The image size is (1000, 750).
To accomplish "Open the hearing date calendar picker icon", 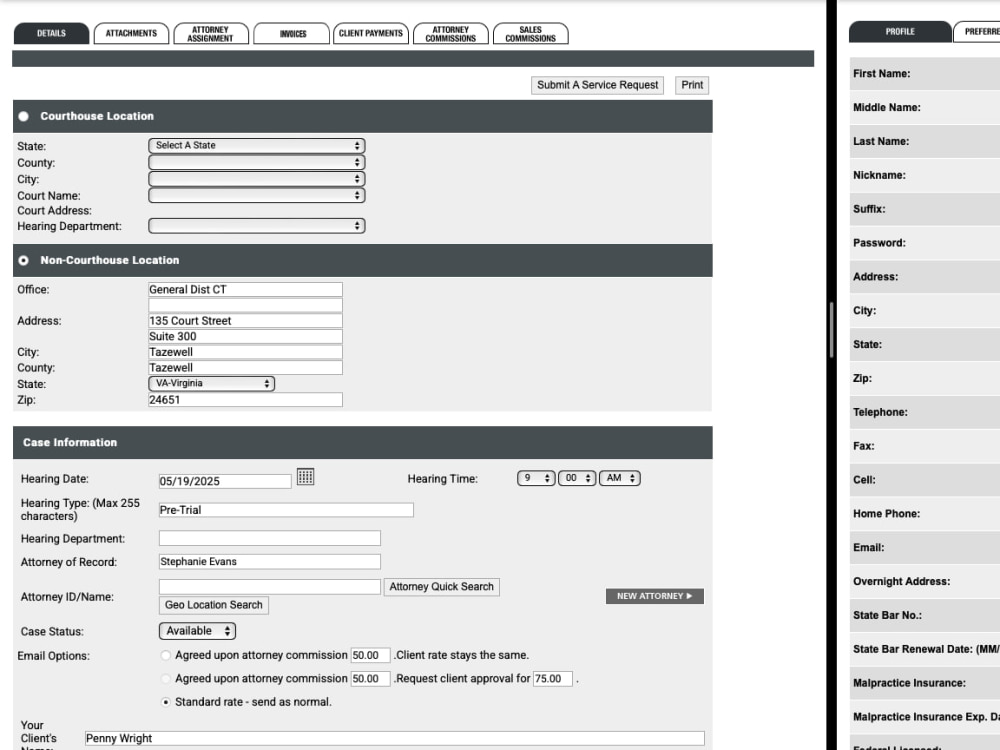I will click(305, 477).
